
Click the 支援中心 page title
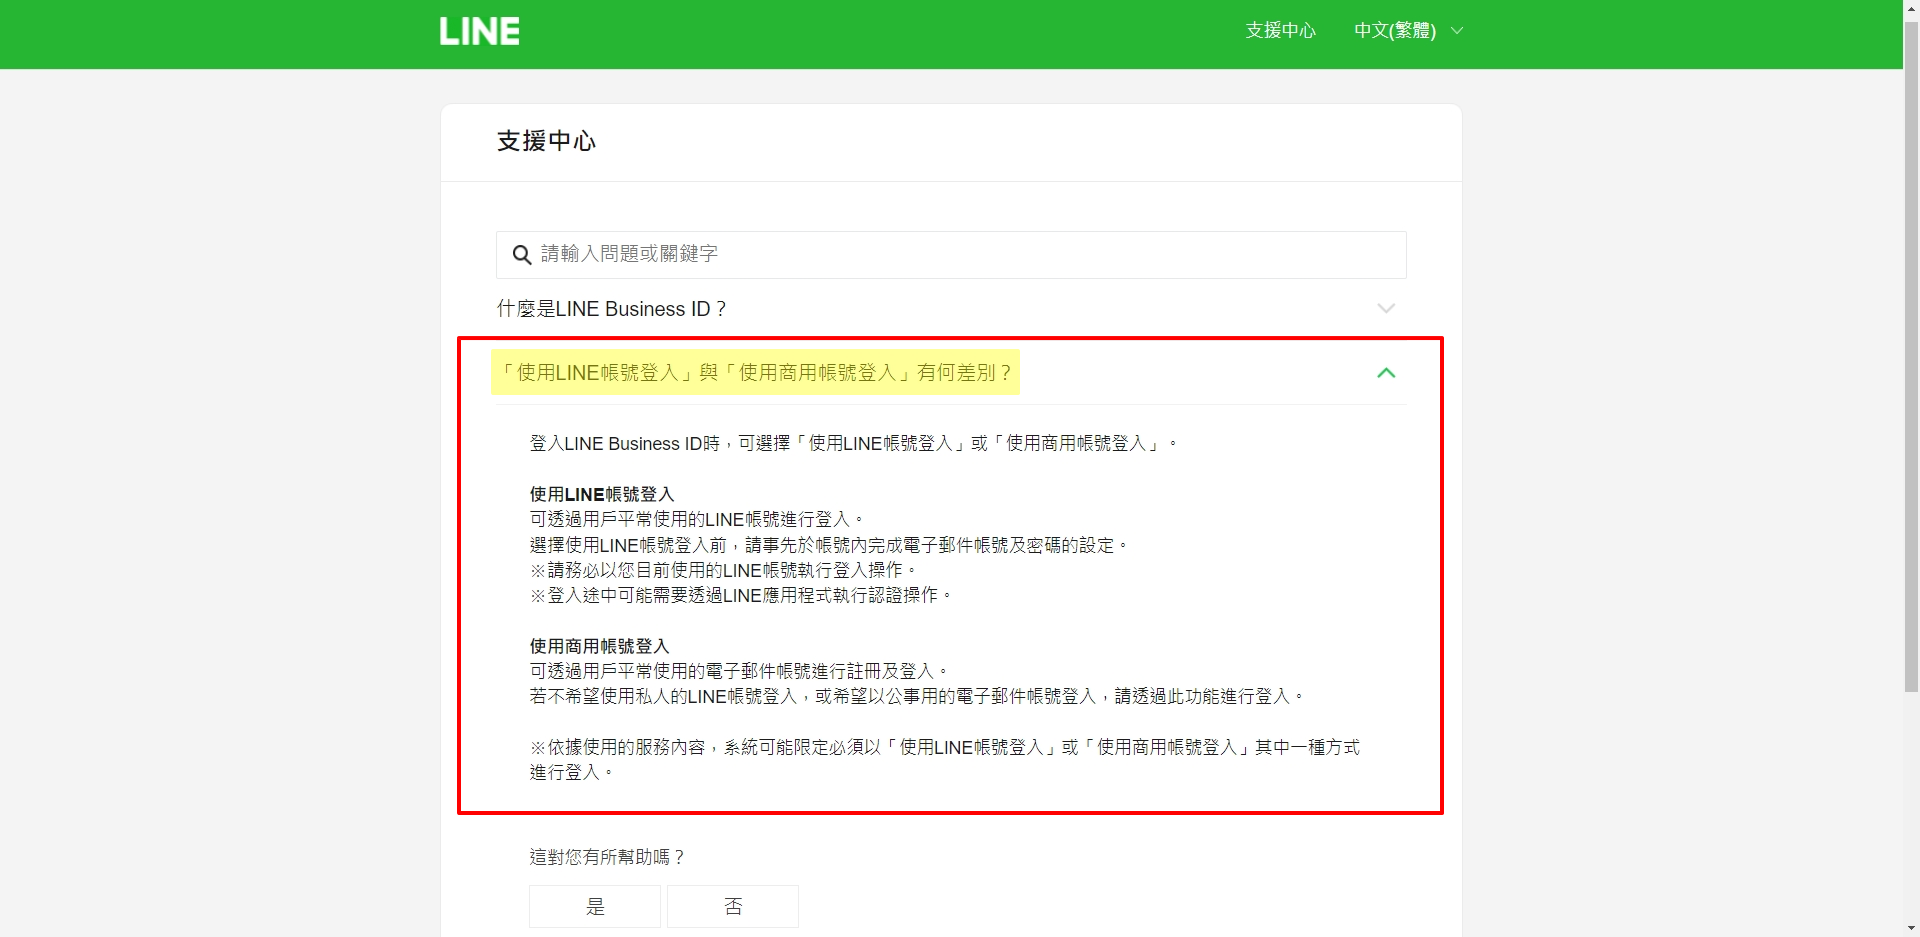[546, 142]
